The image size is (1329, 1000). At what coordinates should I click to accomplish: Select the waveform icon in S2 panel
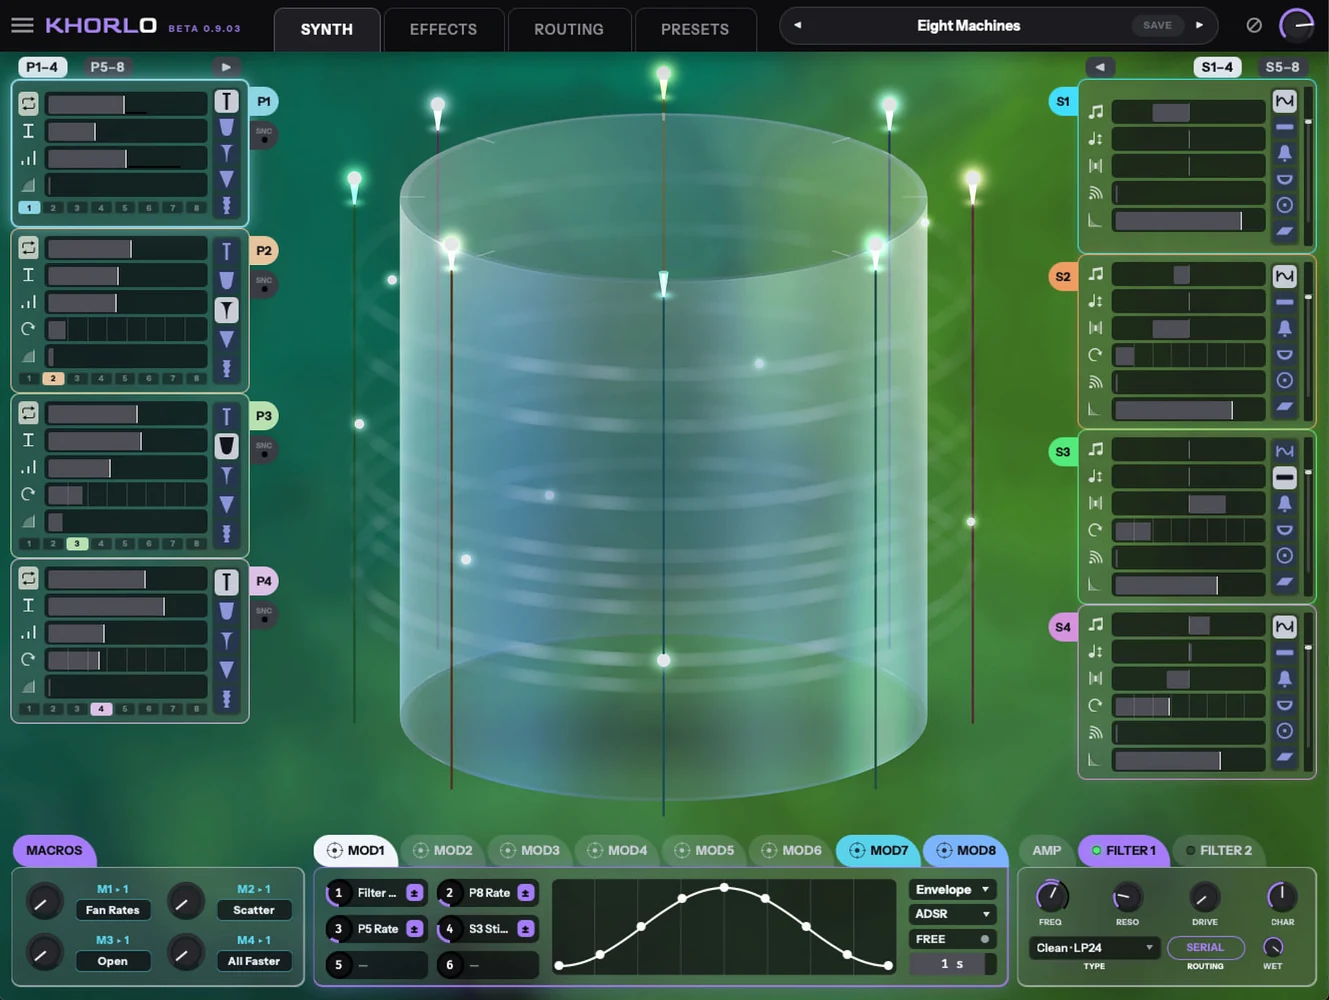(1285, 275)
